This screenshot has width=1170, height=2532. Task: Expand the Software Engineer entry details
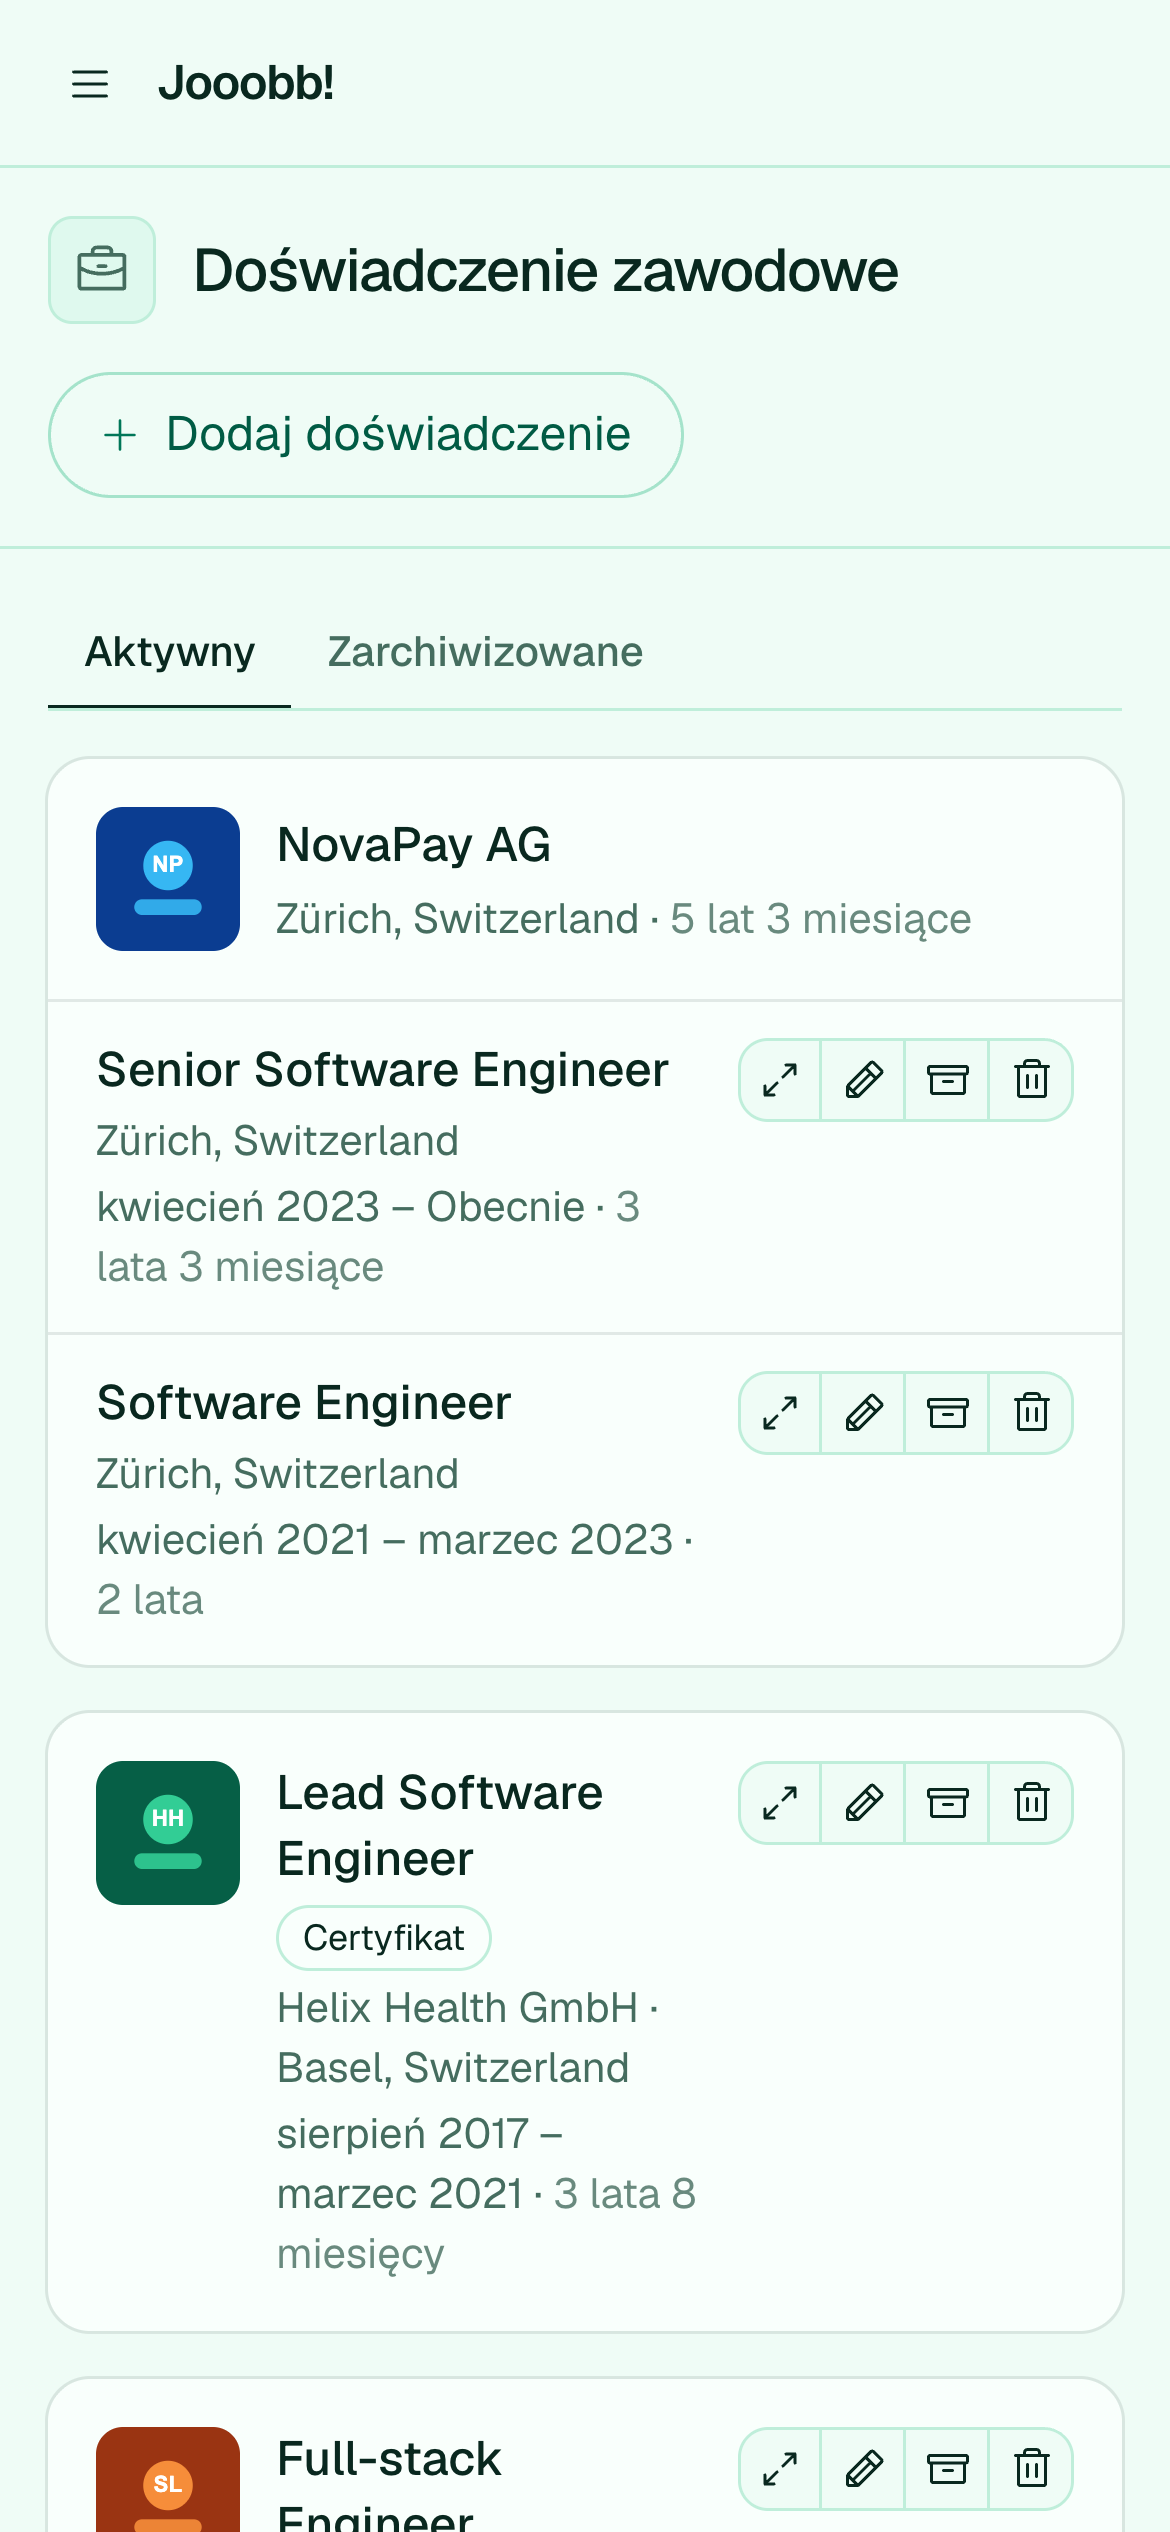[780, 1413]
